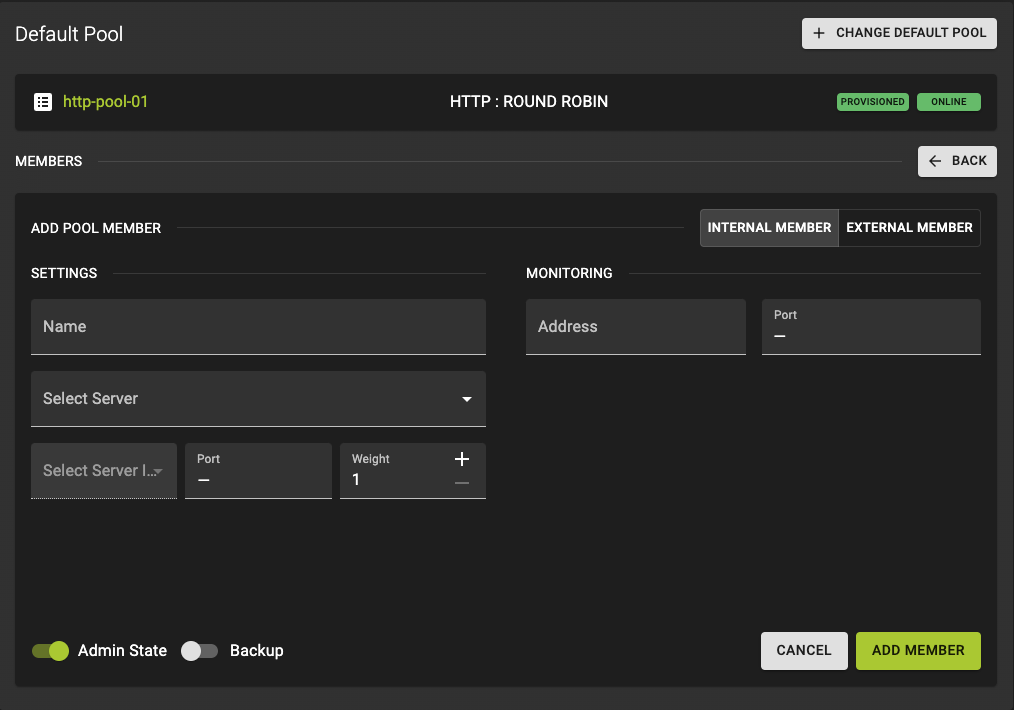This screenshot has height=710, width=1014.
Task: Click Change Default Pool button
Action: pos(899,33)
